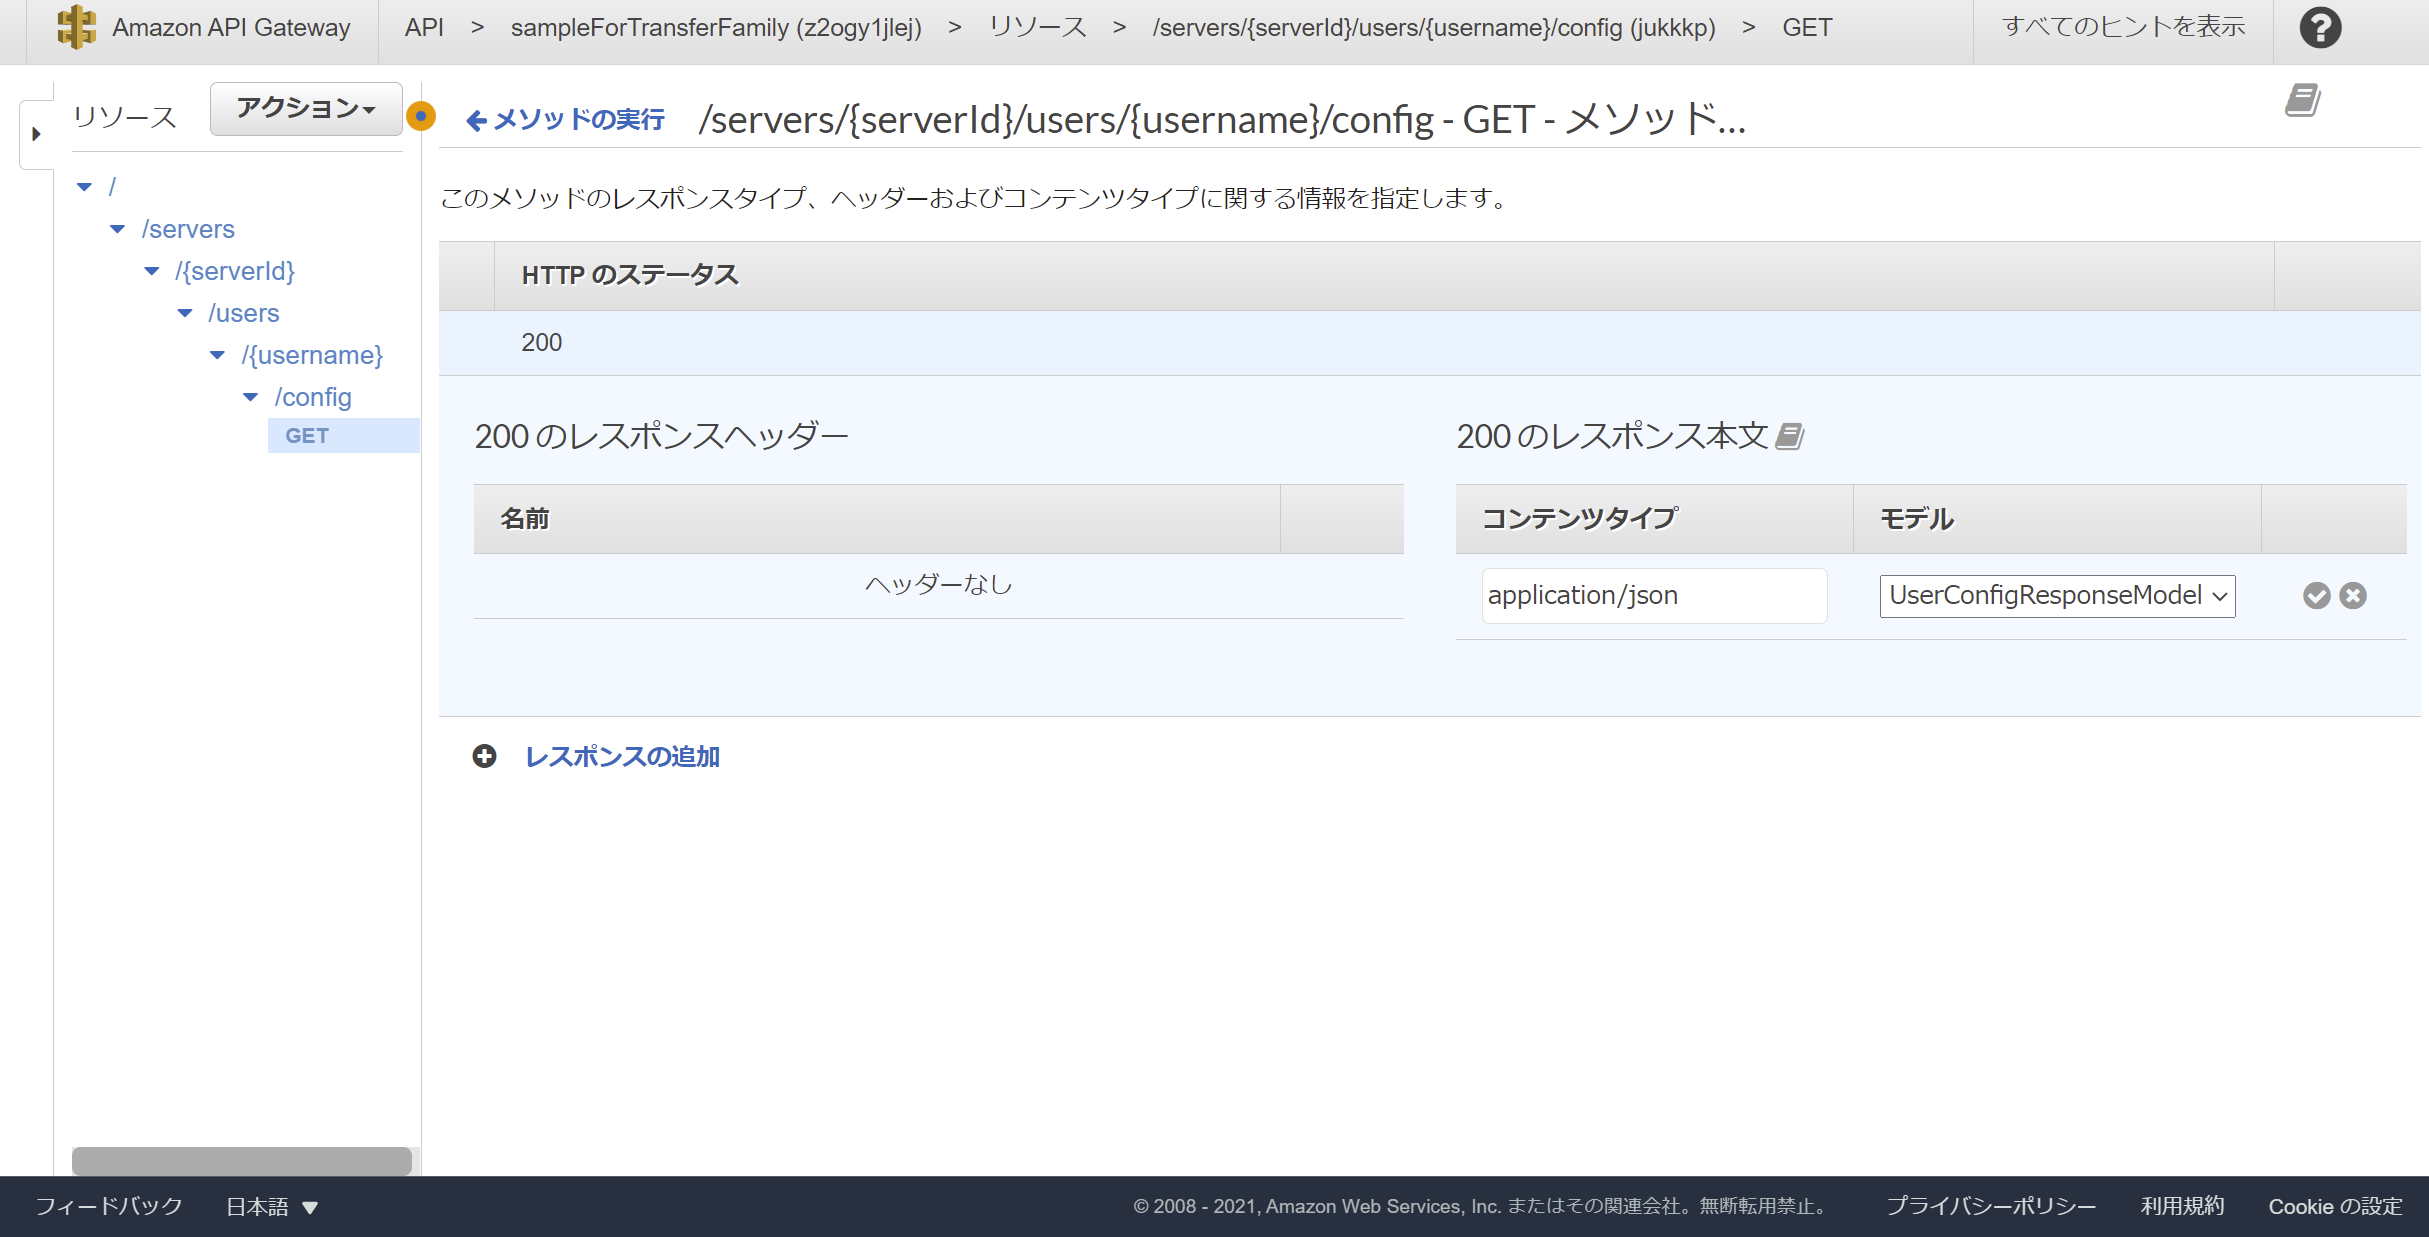This screenshot has height=1237, width=2429.
Task: Click the orange status dot next to アクション
Action: pos(421,115)
